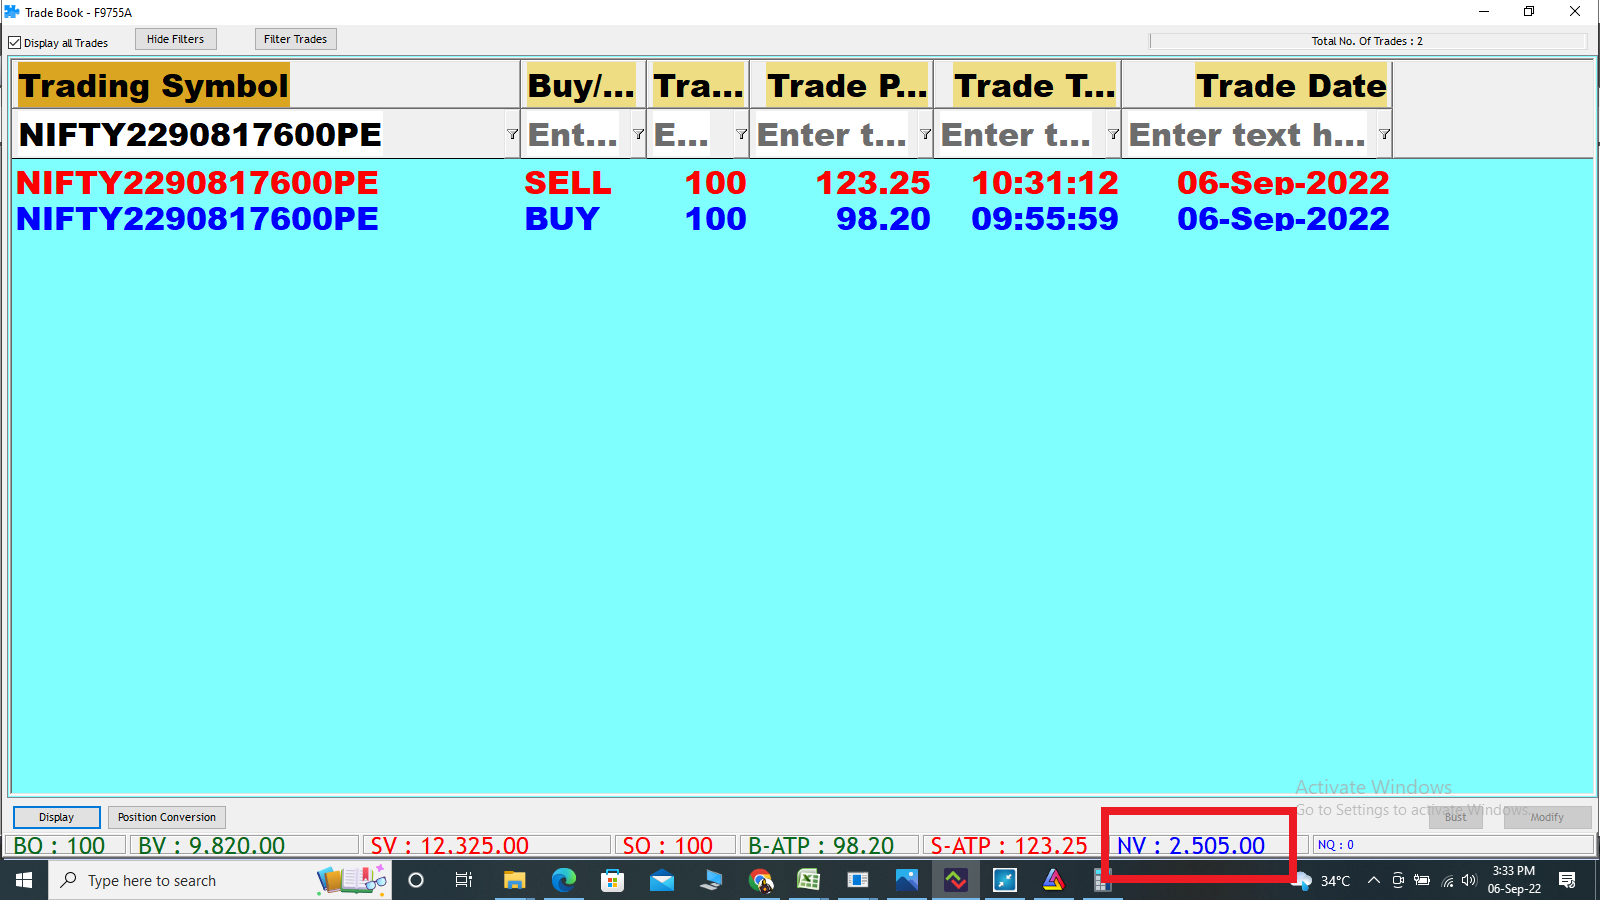Open Cortana from the taskbar
The width and height of the screenshot is (1600, 900).
[416, 880]
